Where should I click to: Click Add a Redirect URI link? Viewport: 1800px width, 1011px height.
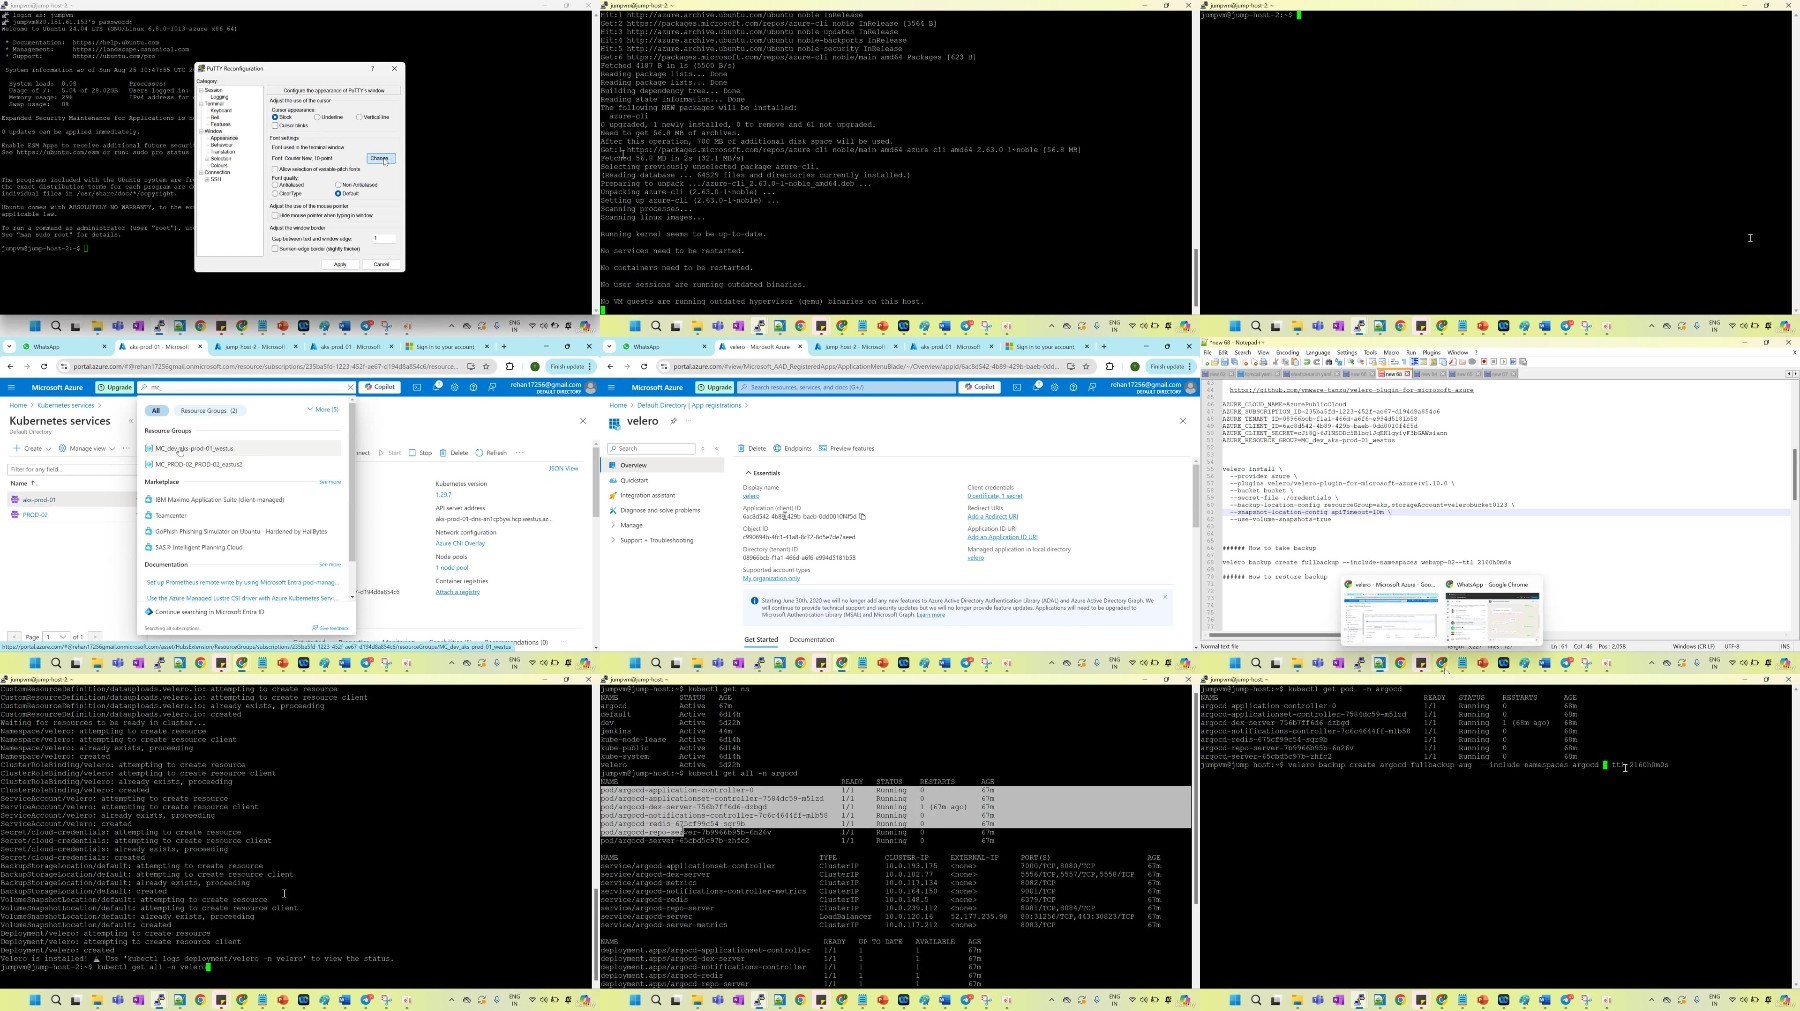click(992, 517)
